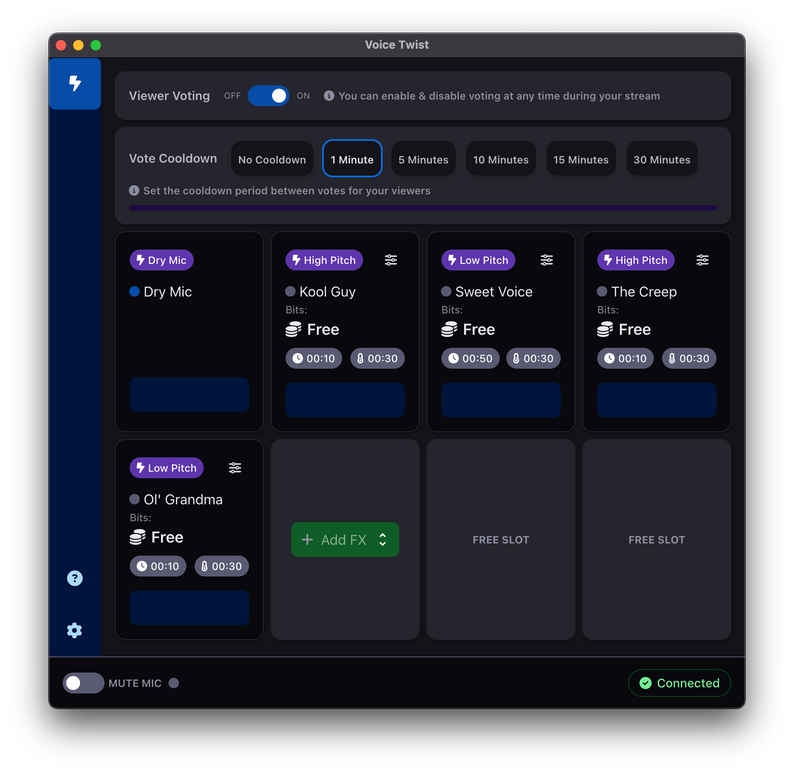The height and width of the screenshot is (773, 794).
Task: Click Kool Guy 00:30 cooldown badge
Action: 377,358
